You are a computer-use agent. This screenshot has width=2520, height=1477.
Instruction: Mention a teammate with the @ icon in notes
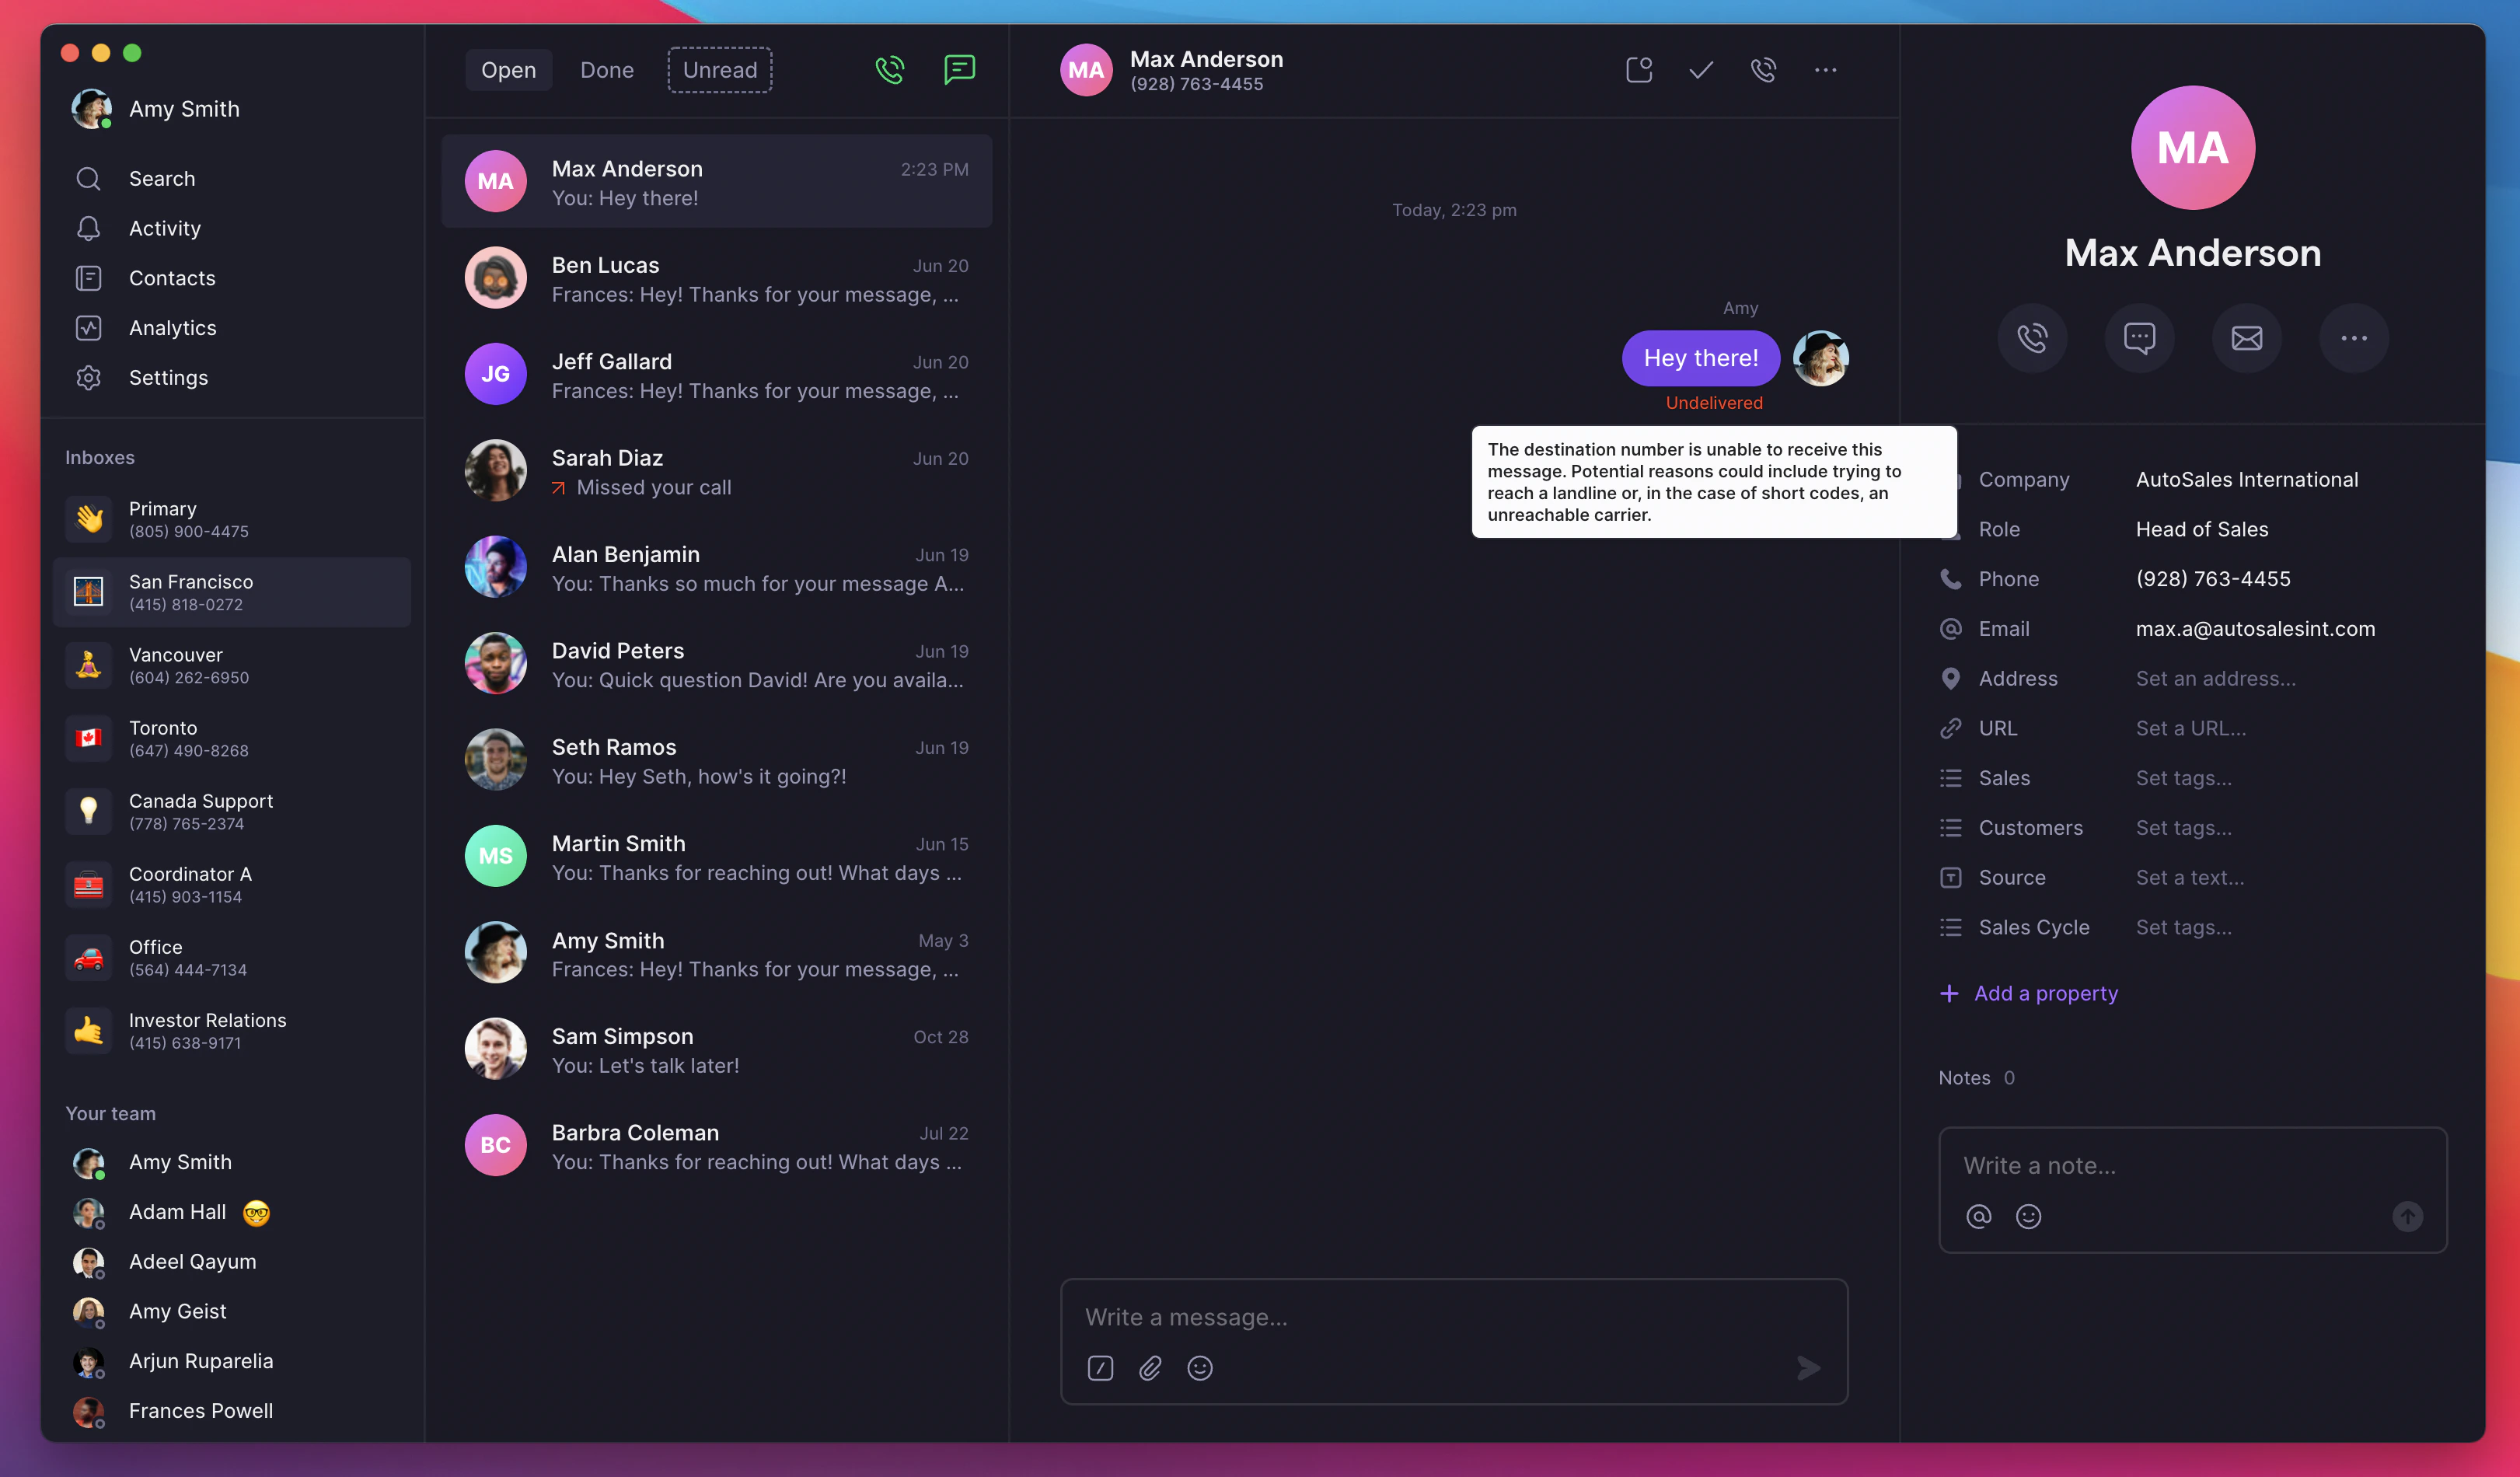pyautogui.click(x=1979, y=1216)
